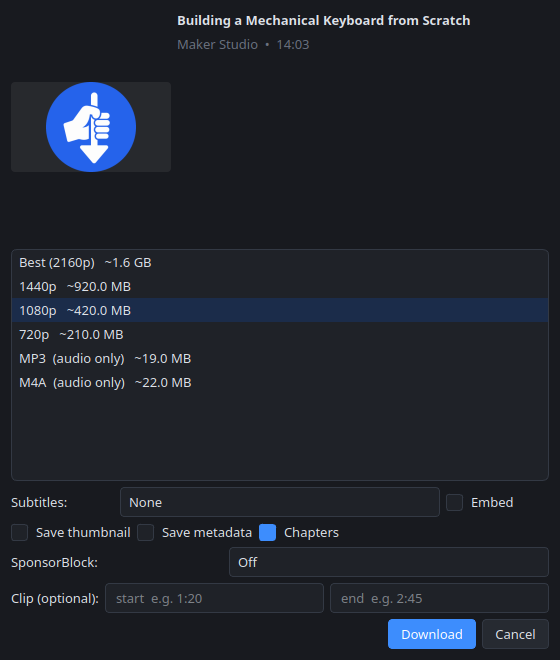Click the Cancel button
This screenshot has width=560, height=660.
[x=515, y=634]
